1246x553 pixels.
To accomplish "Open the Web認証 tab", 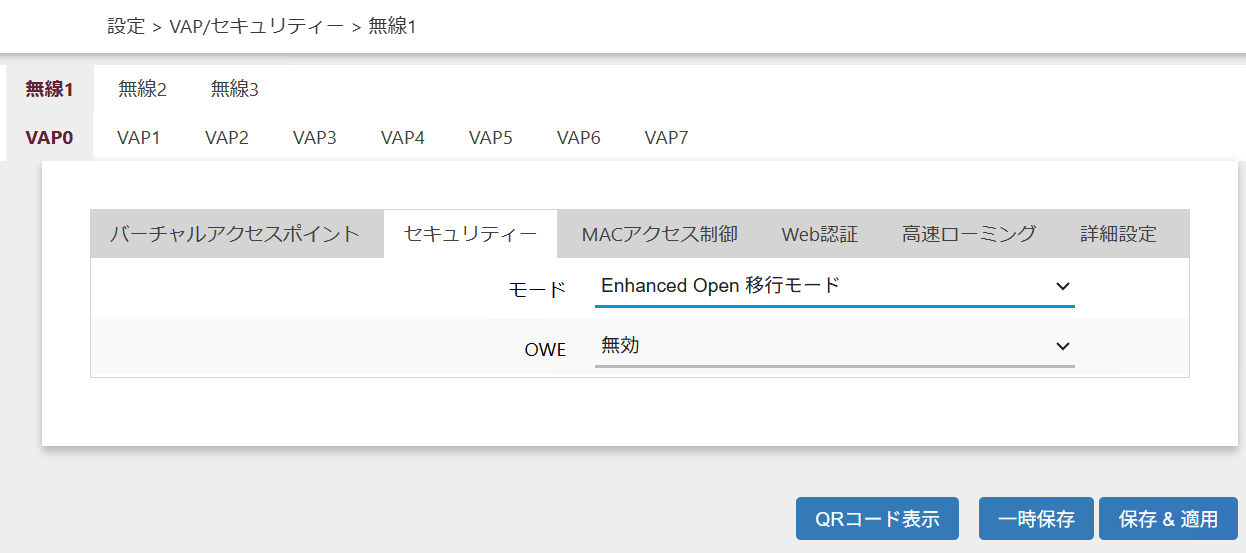I will pos(820,234).
